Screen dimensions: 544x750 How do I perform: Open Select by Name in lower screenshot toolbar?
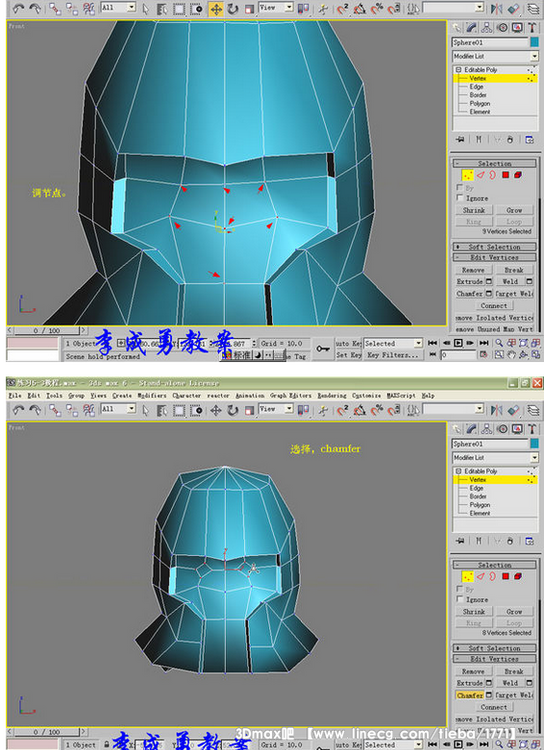coord(162,410)
